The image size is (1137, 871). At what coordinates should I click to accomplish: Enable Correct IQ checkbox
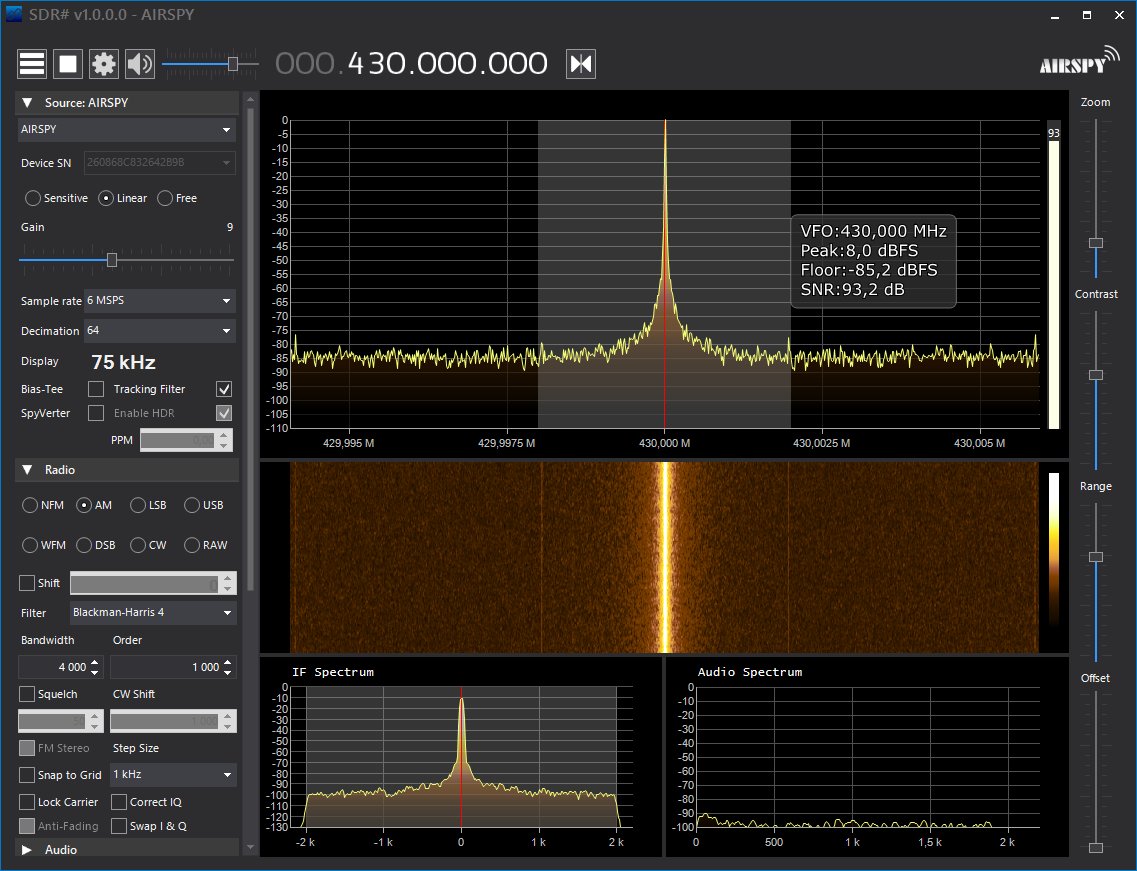point(119,802)
